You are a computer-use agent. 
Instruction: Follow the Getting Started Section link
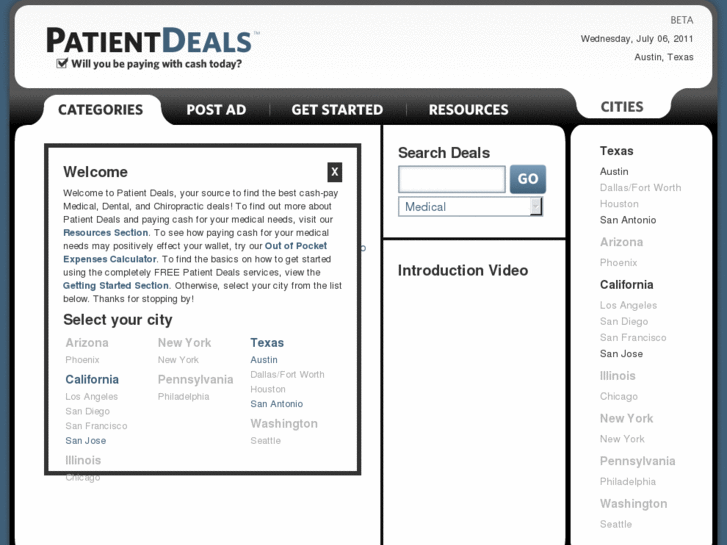point(116,285)
